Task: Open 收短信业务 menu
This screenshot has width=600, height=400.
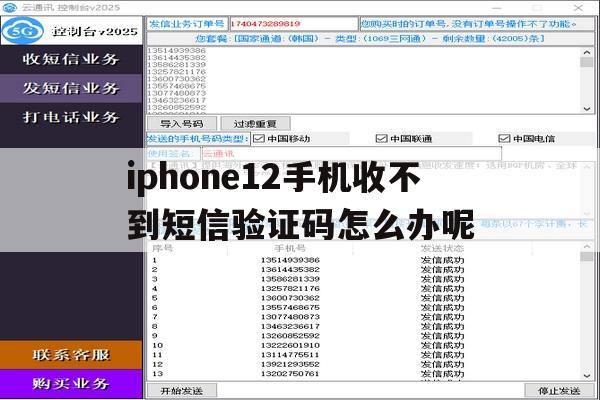Action: tap(71, 59)
